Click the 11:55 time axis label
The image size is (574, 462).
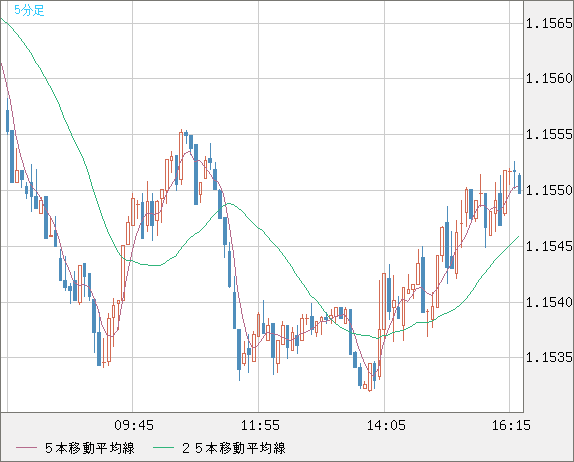(260, 425)
